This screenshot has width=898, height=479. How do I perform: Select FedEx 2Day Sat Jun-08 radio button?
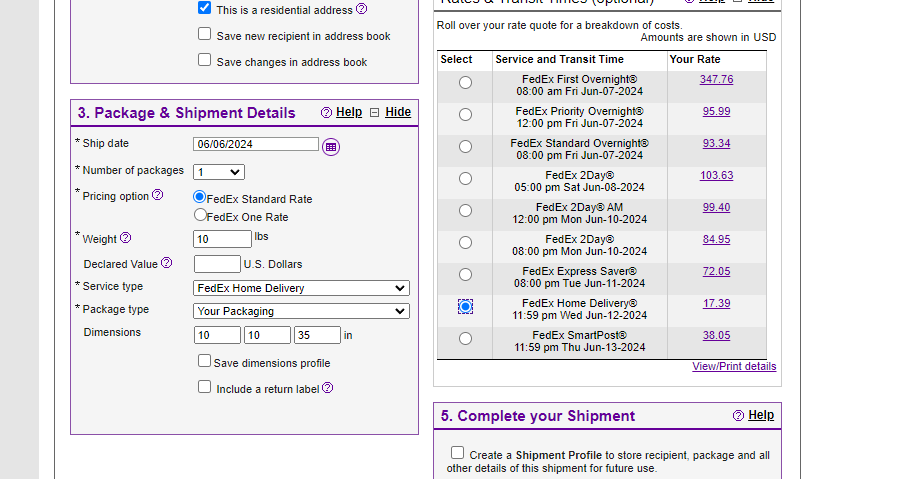pos(465,179)
